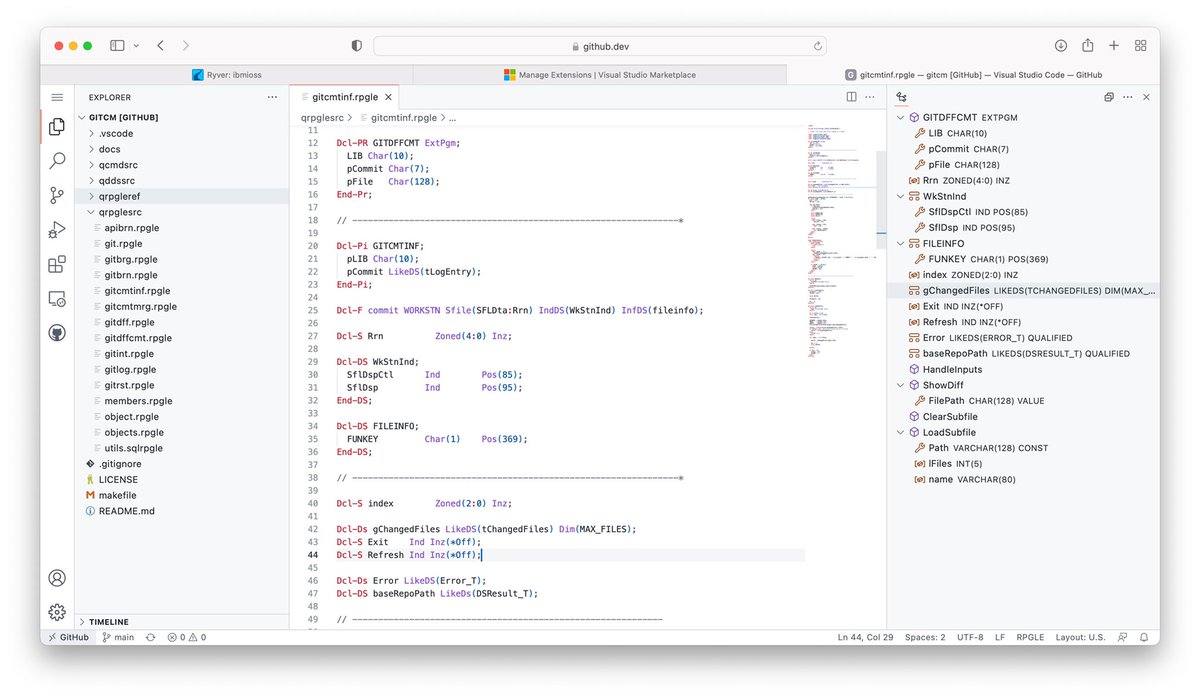Click the Accounts icon above the settings gear
Screen dimensions: 1200x698
56,577
